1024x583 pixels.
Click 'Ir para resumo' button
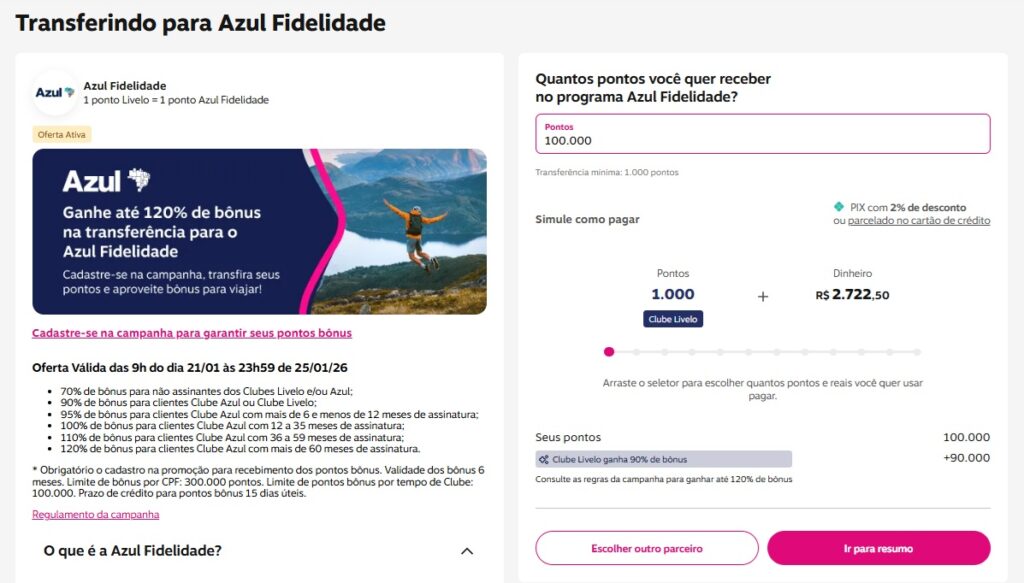click(878, 548)
